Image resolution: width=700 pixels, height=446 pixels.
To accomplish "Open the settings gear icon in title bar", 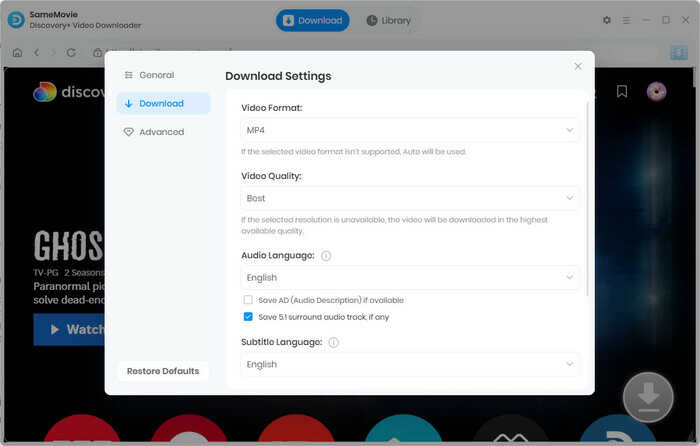I will pyautogui.click(x=607, y=20).
